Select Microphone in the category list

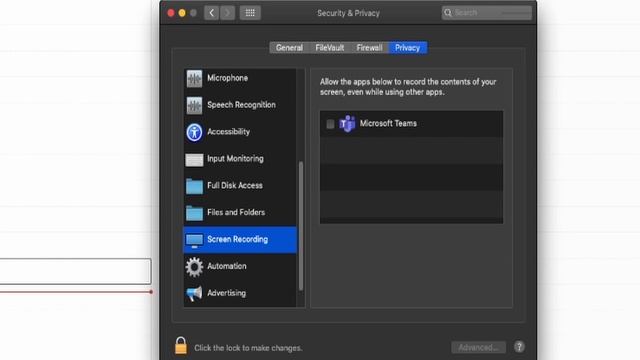tap(240, 78)
